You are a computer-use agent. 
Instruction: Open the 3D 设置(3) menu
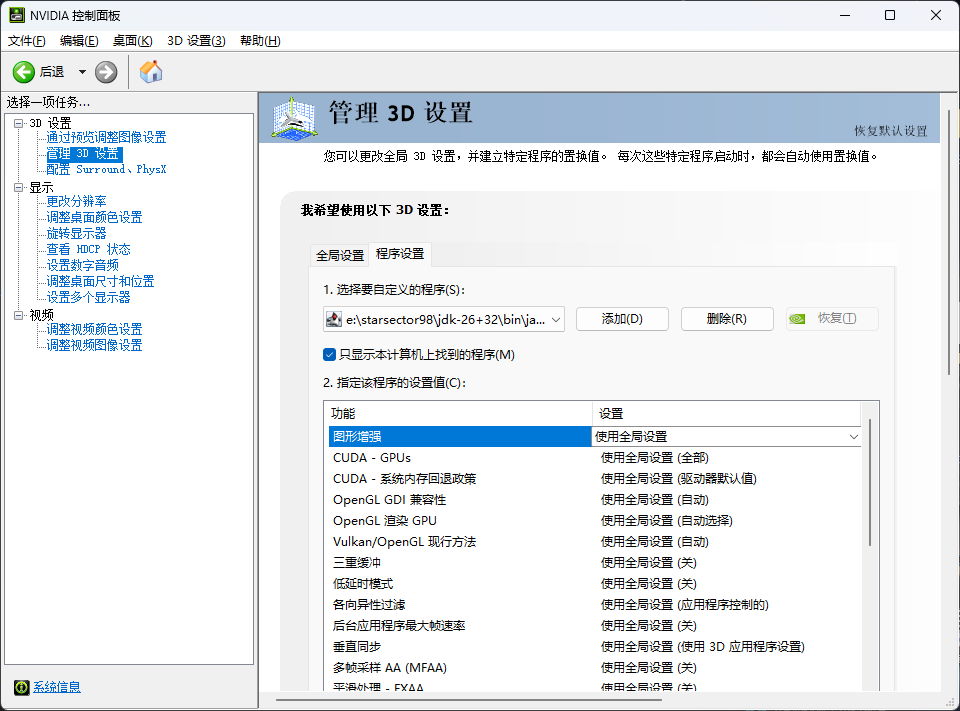pos(197,40)
